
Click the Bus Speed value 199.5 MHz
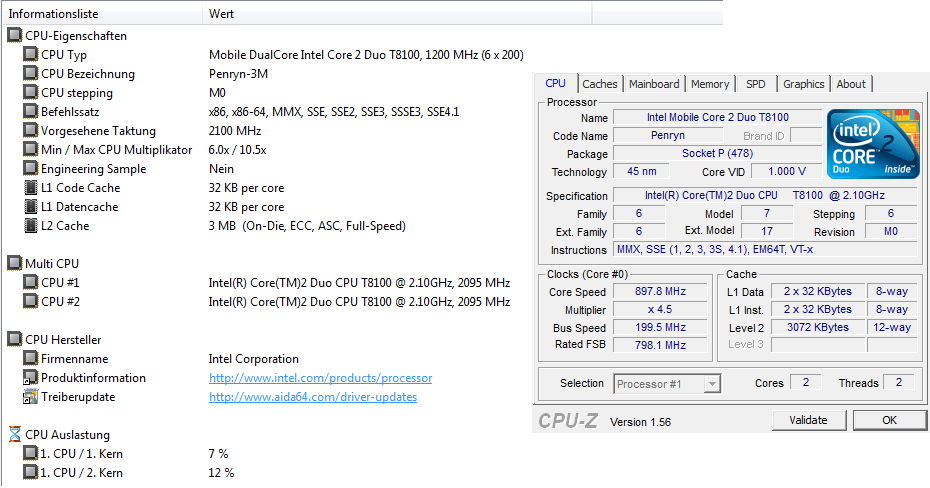[660, 327]
